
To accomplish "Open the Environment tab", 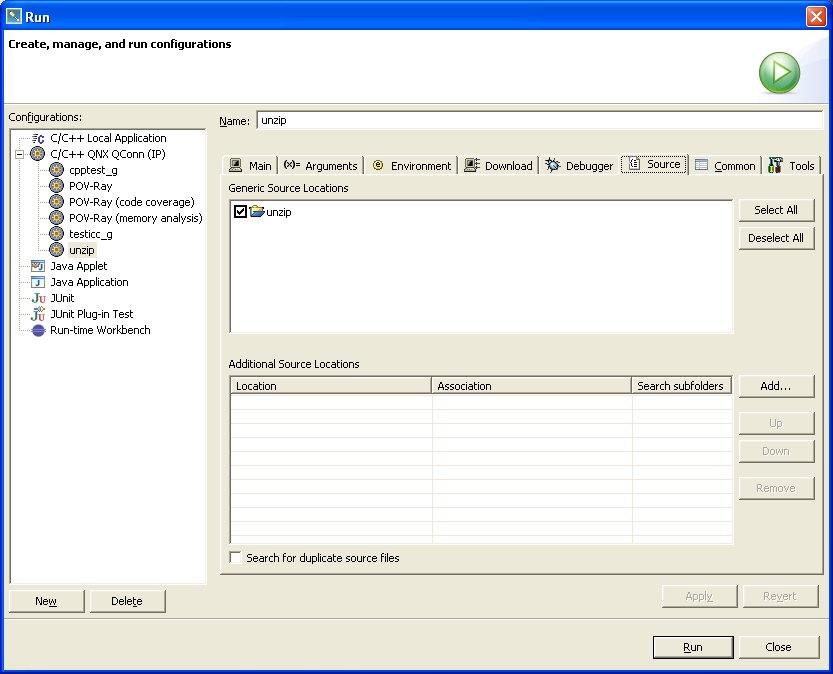I will coord(411,166).
